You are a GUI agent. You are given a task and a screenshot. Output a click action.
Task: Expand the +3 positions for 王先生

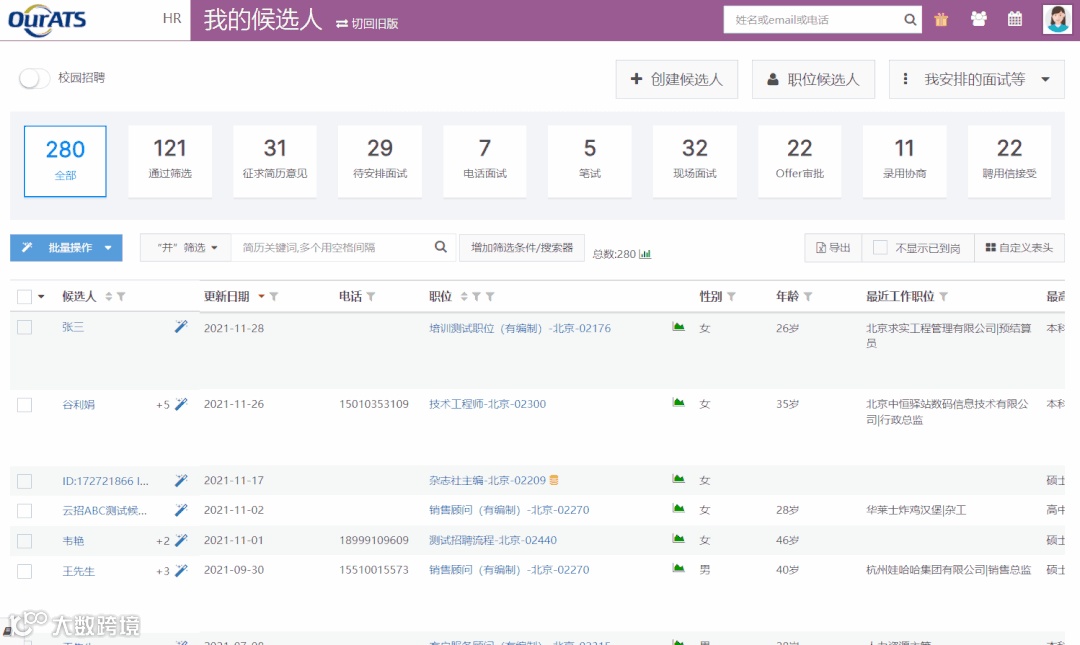tap(163, 571)
